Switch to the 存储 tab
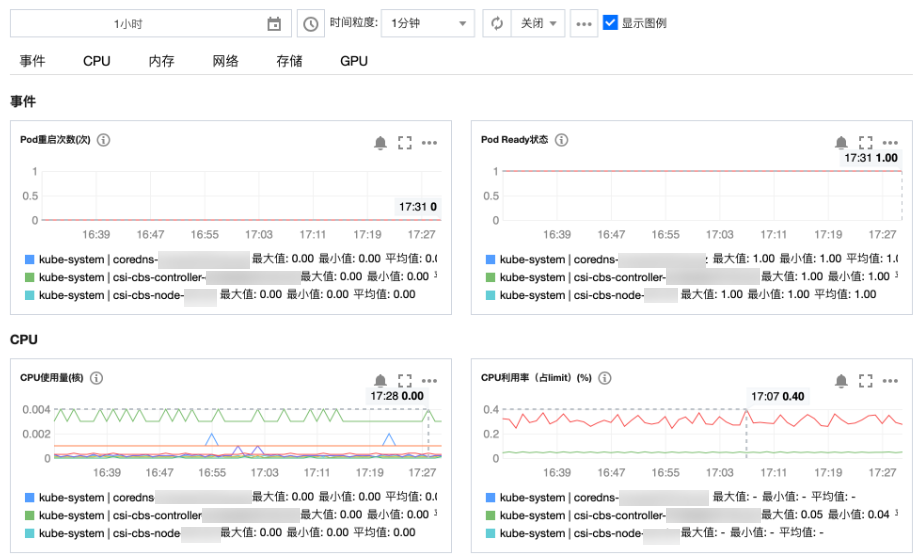 pyautogui.click(x=289, y=61)
